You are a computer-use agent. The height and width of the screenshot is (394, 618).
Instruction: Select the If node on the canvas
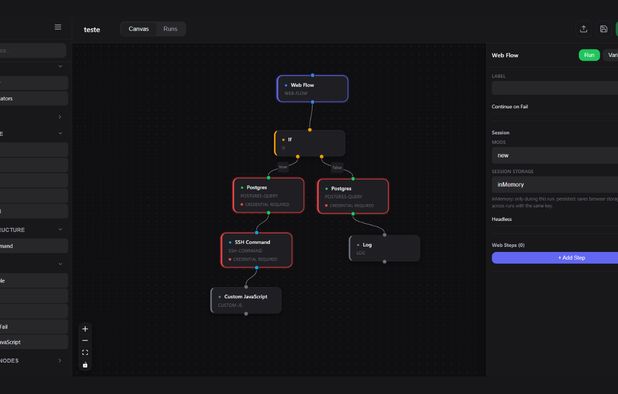click(x=310, y=143)
